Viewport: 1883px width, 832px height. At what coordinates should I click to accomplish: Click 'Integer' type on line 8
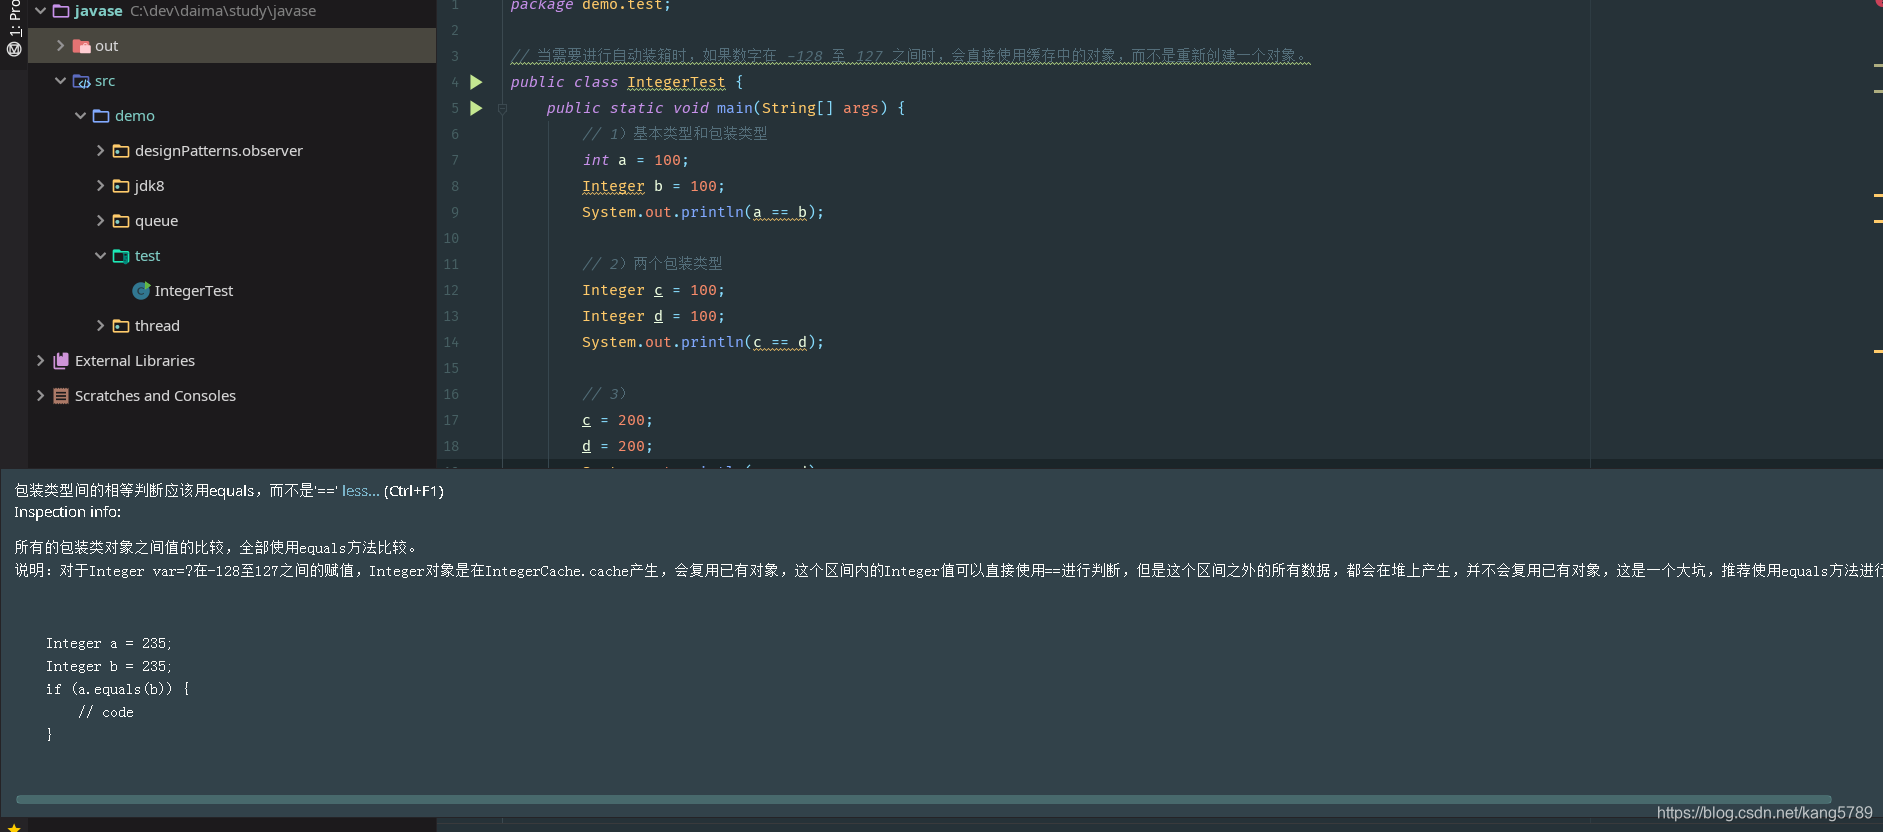click(613, 186)
